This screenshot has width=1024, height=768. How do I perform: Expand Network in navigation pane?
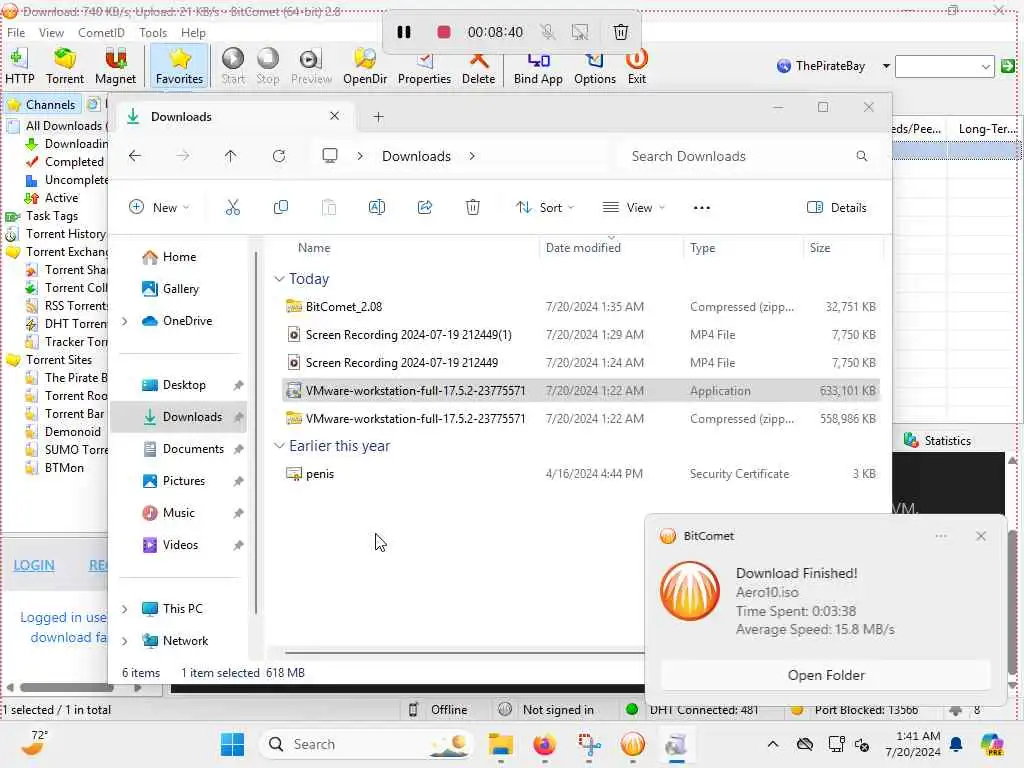click(125, 641)
